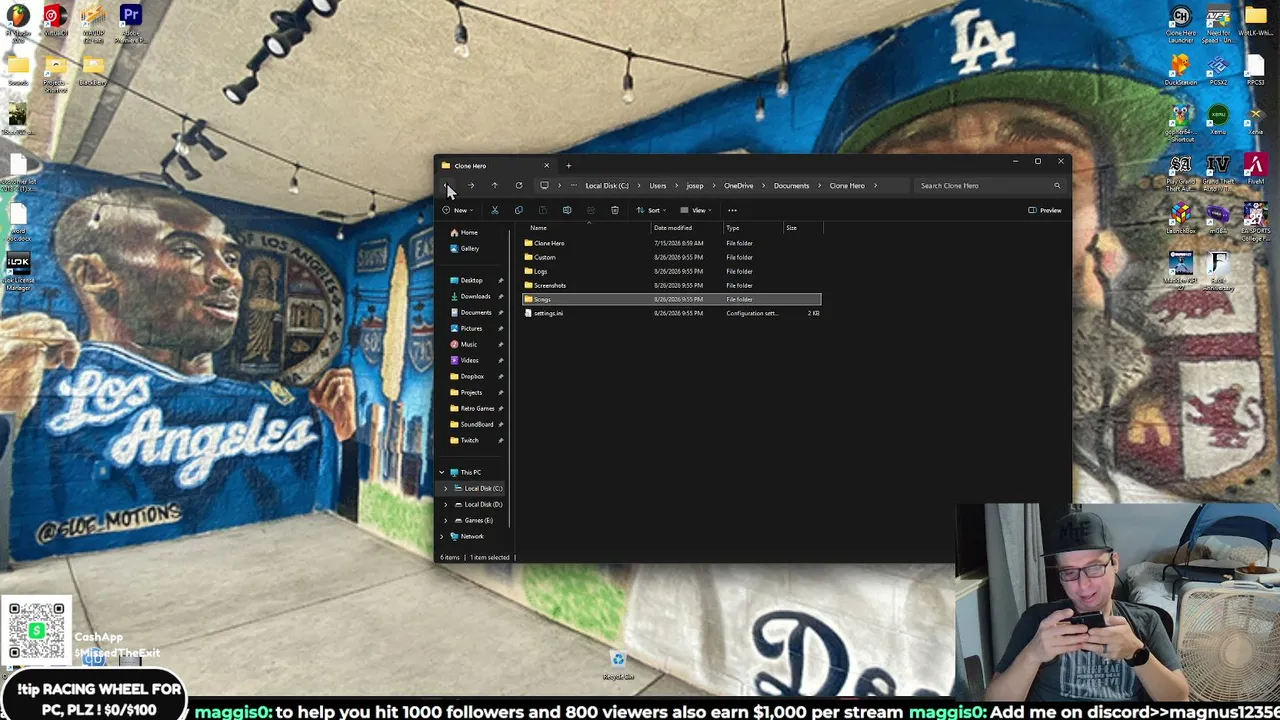1280x720 pixels.
Task: Select the Screenshots folder
Action: (671, 285)
